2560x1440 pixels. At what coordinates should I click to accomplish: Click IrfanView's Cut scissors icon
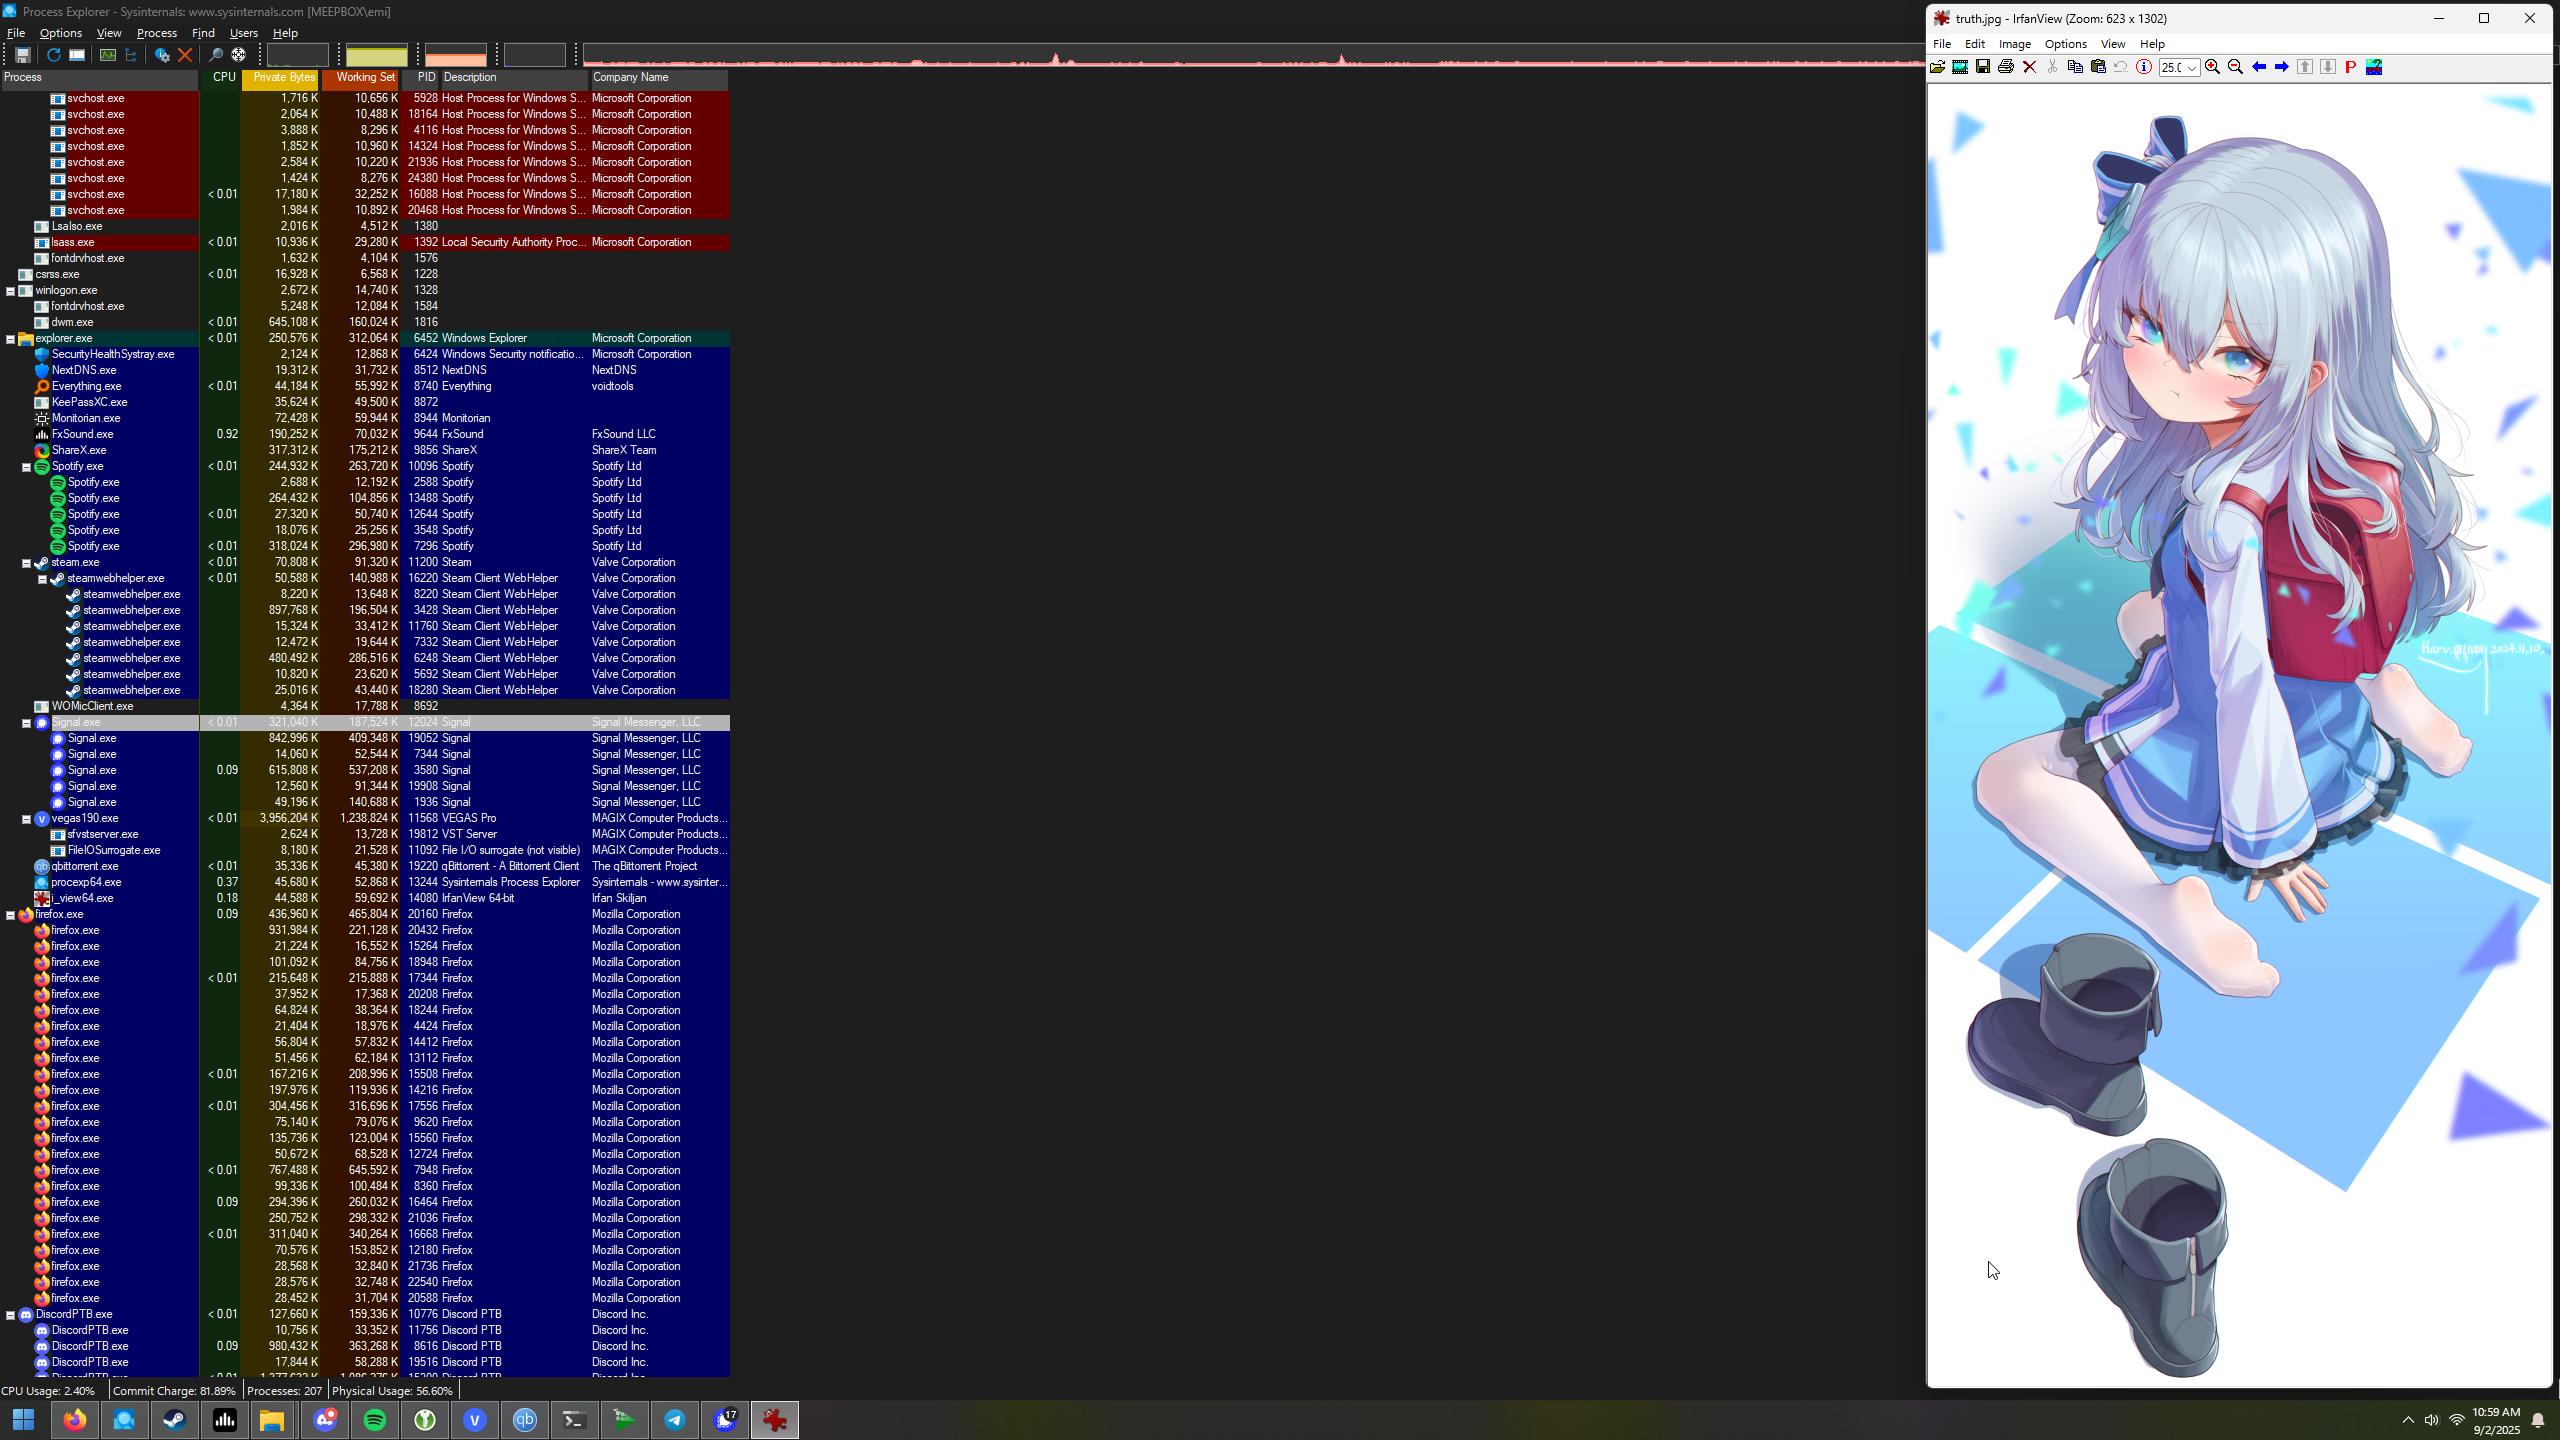(x=2052, y=67)
